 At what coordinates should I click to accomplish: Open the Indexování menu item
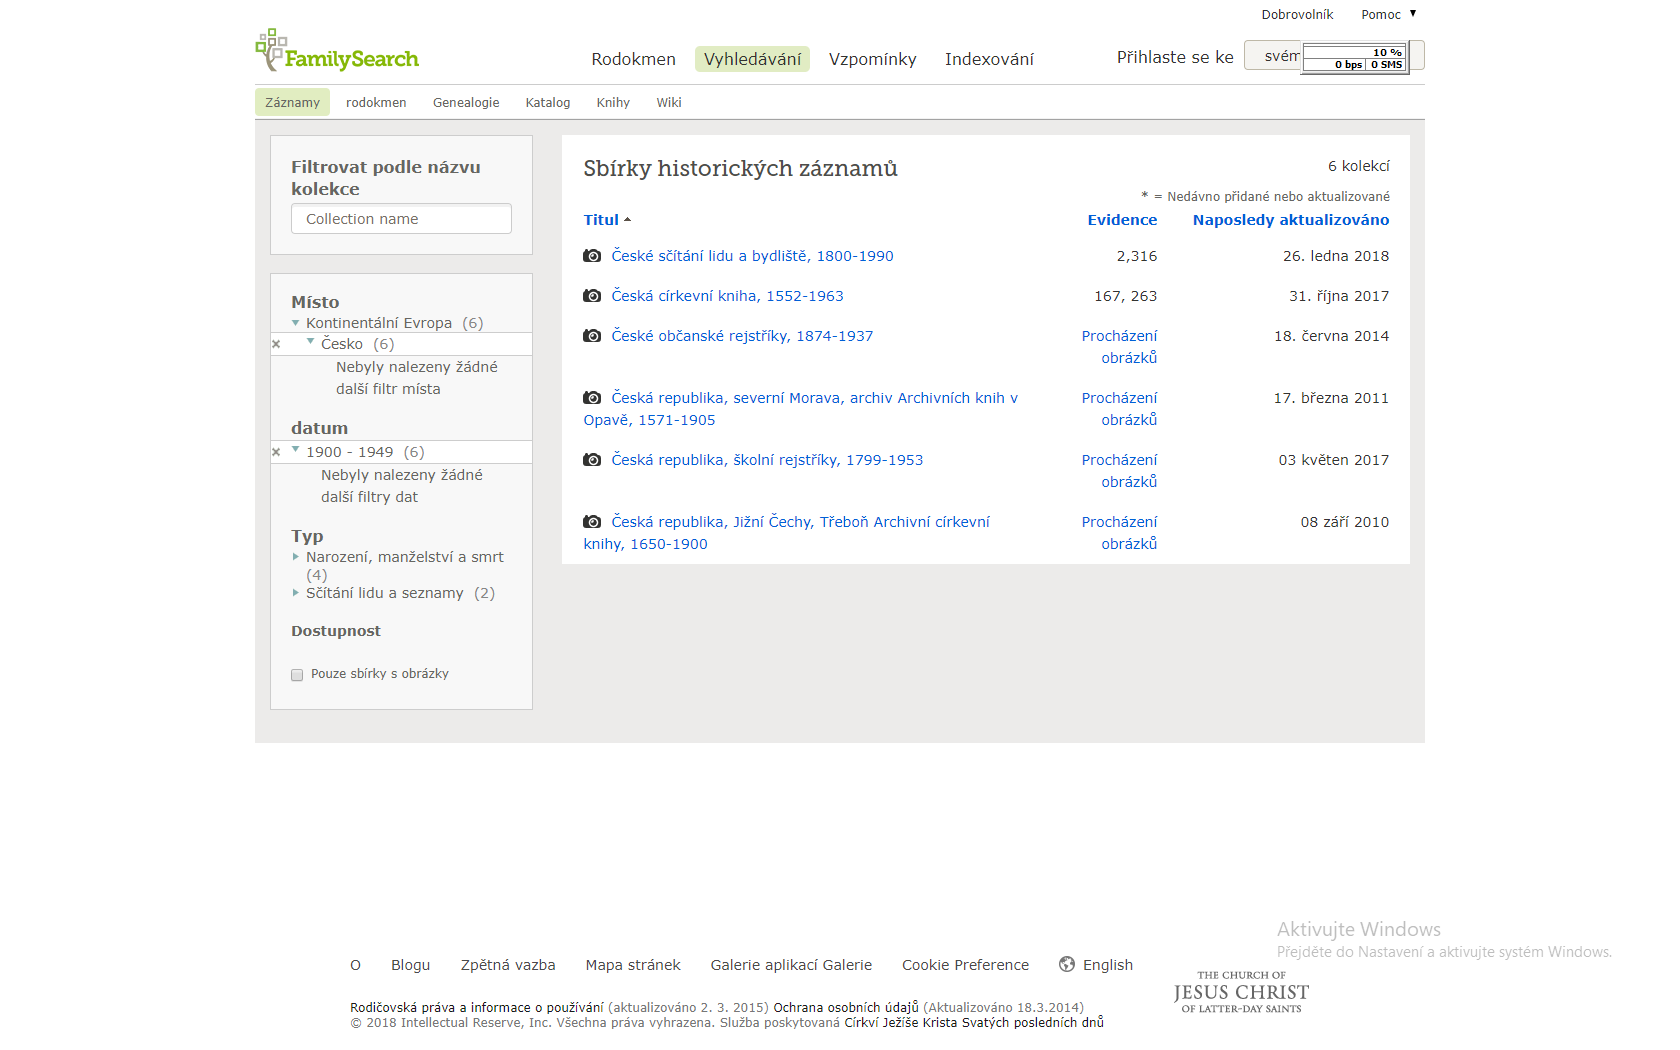tap(988, 59)
